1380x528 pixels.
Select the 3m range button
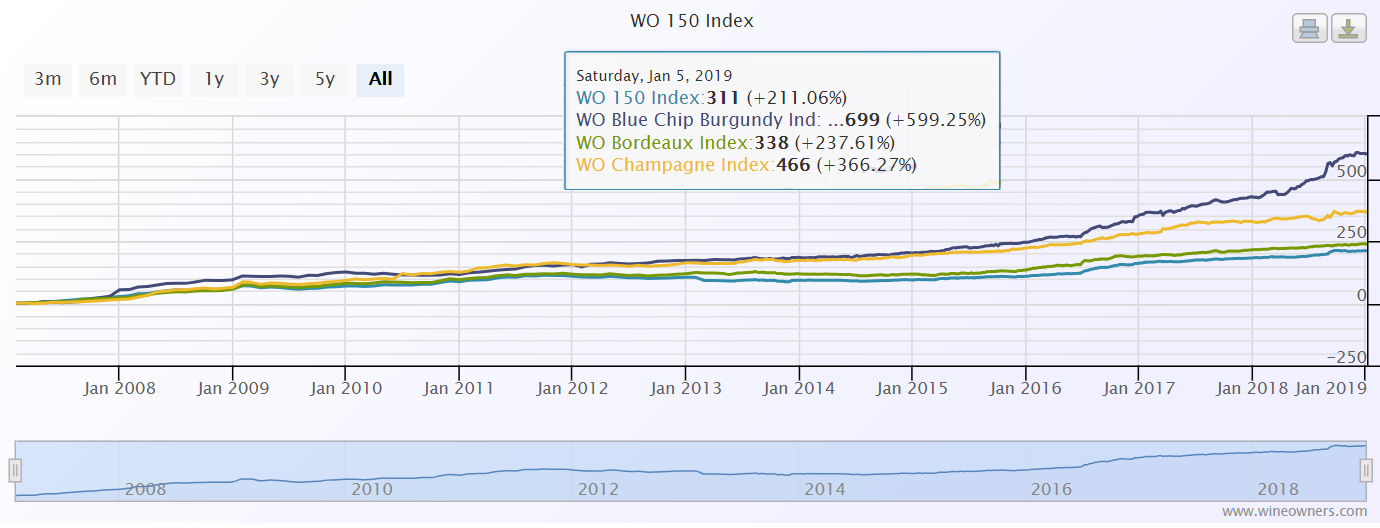point(48,79)
